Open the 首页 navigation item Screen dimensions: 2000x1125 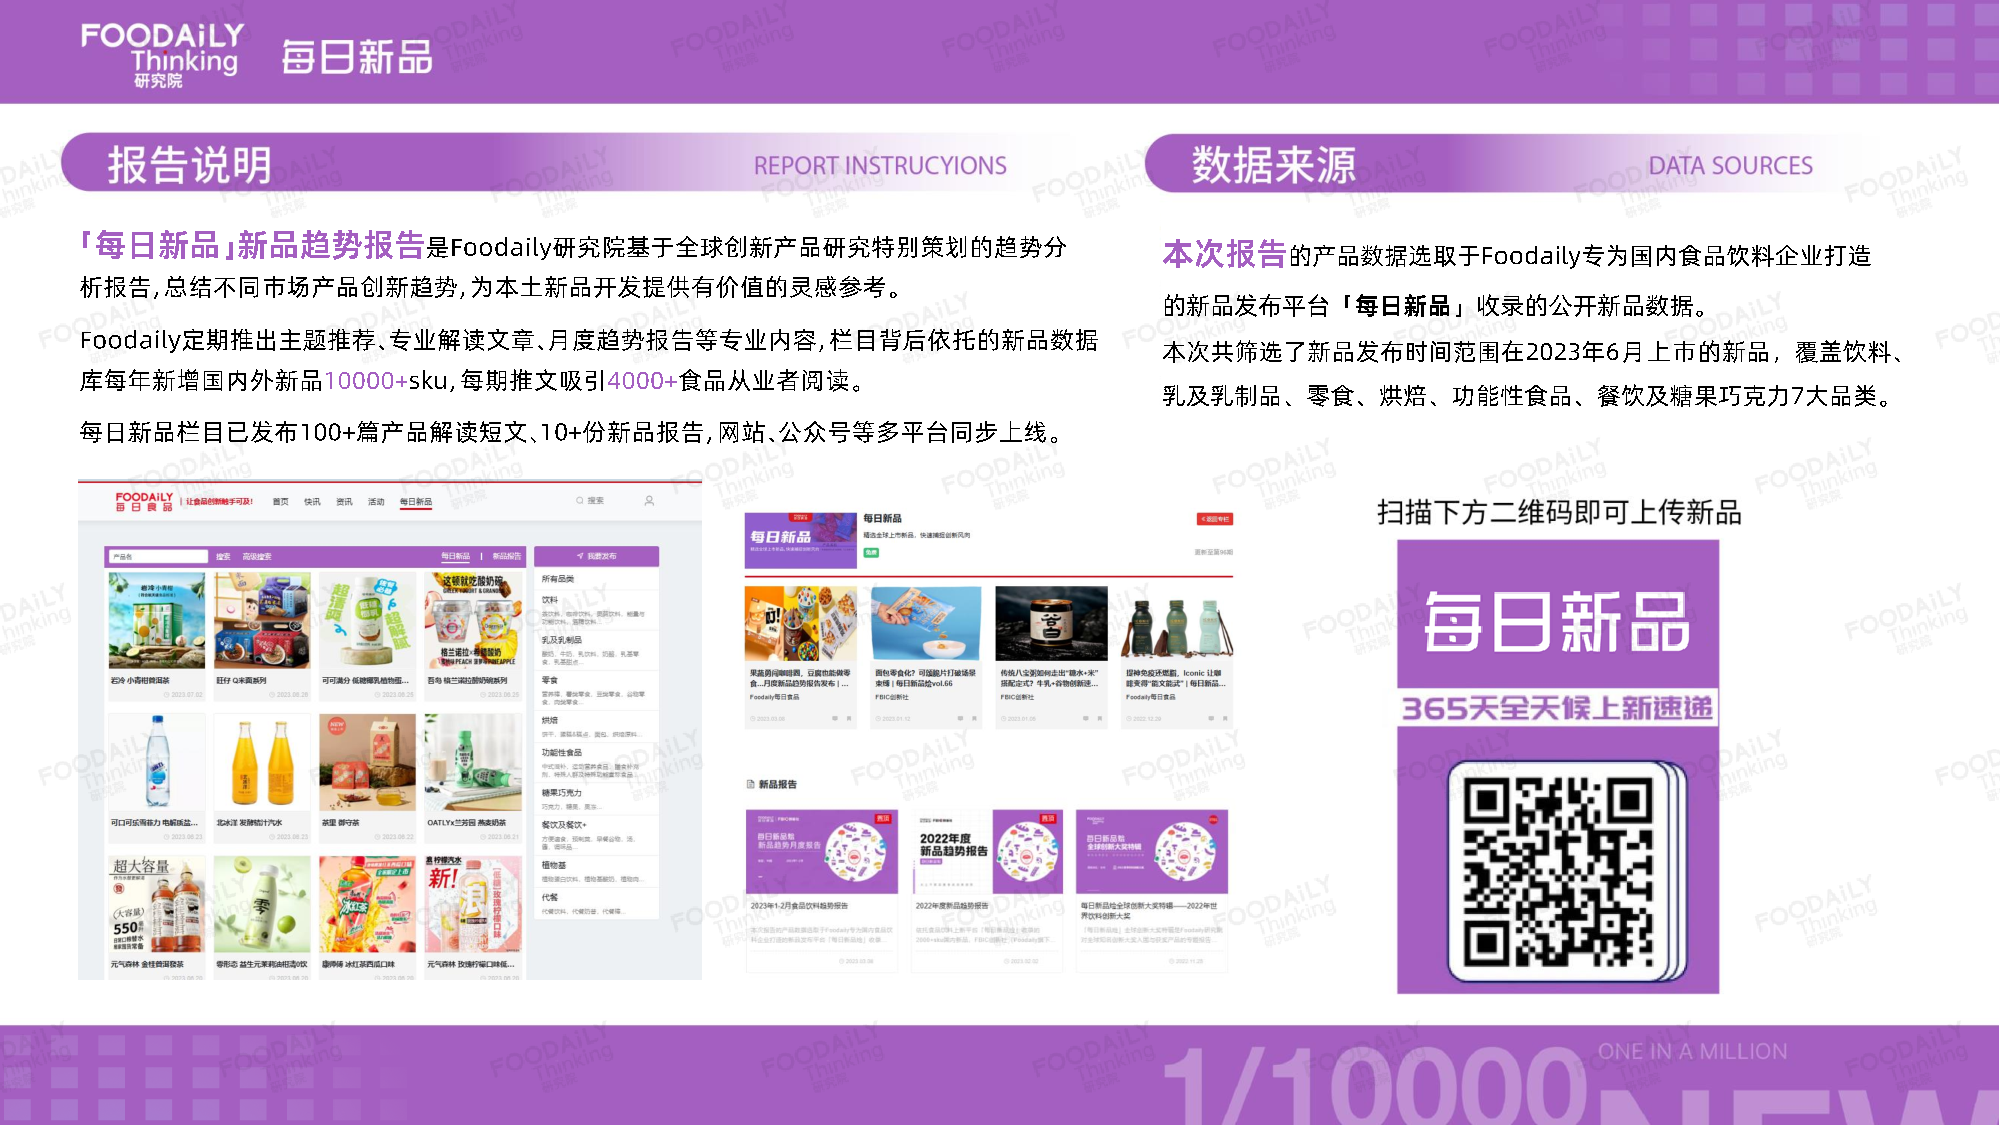pos(280,502)
